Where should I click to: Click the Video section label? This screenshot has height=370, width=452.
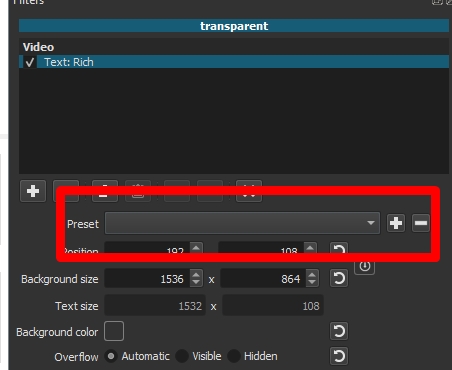coord(38,47)
